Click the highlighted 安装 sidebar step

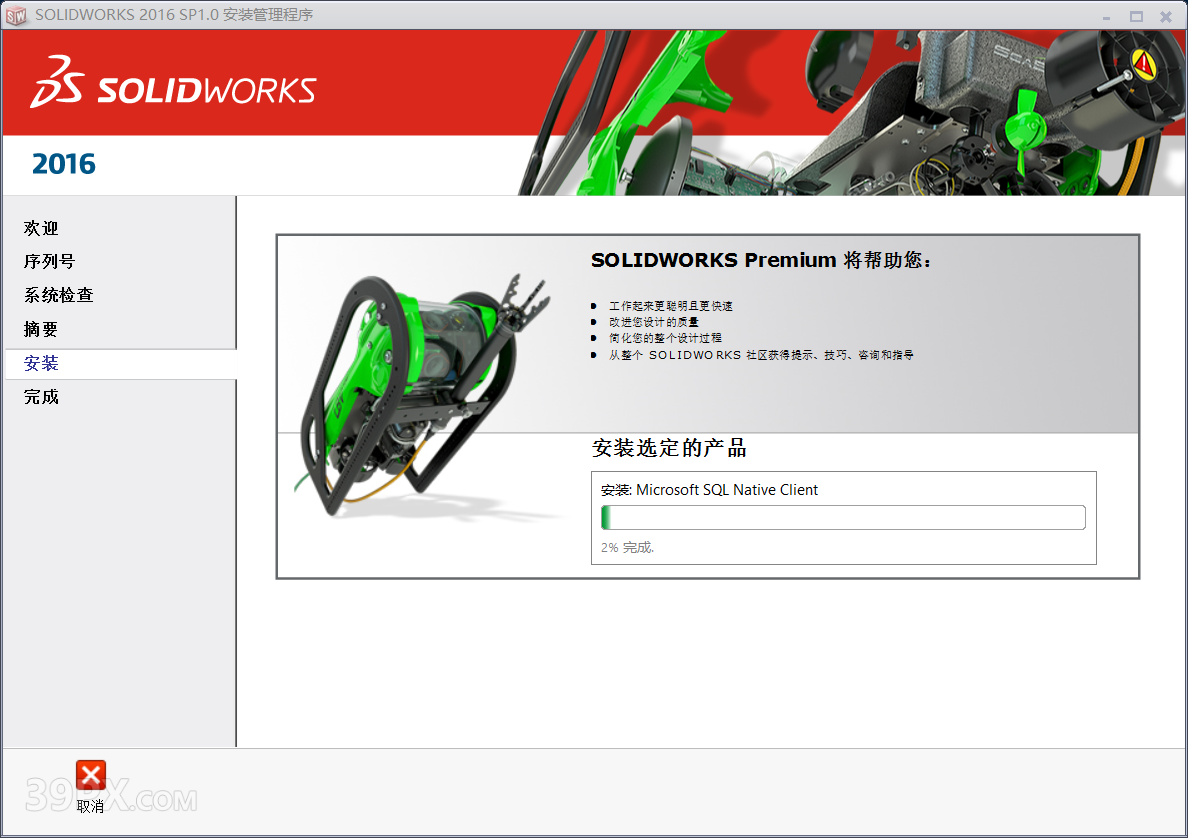pos(40,363)
